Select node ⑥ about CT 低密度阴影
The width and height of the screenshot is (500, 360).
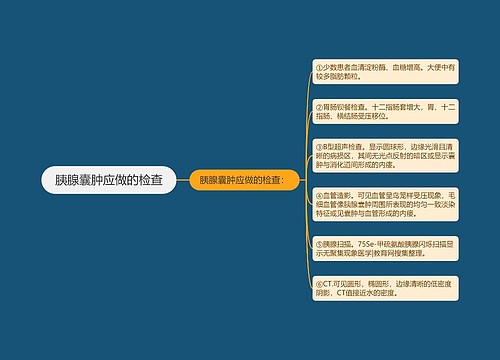click(385, 288)
